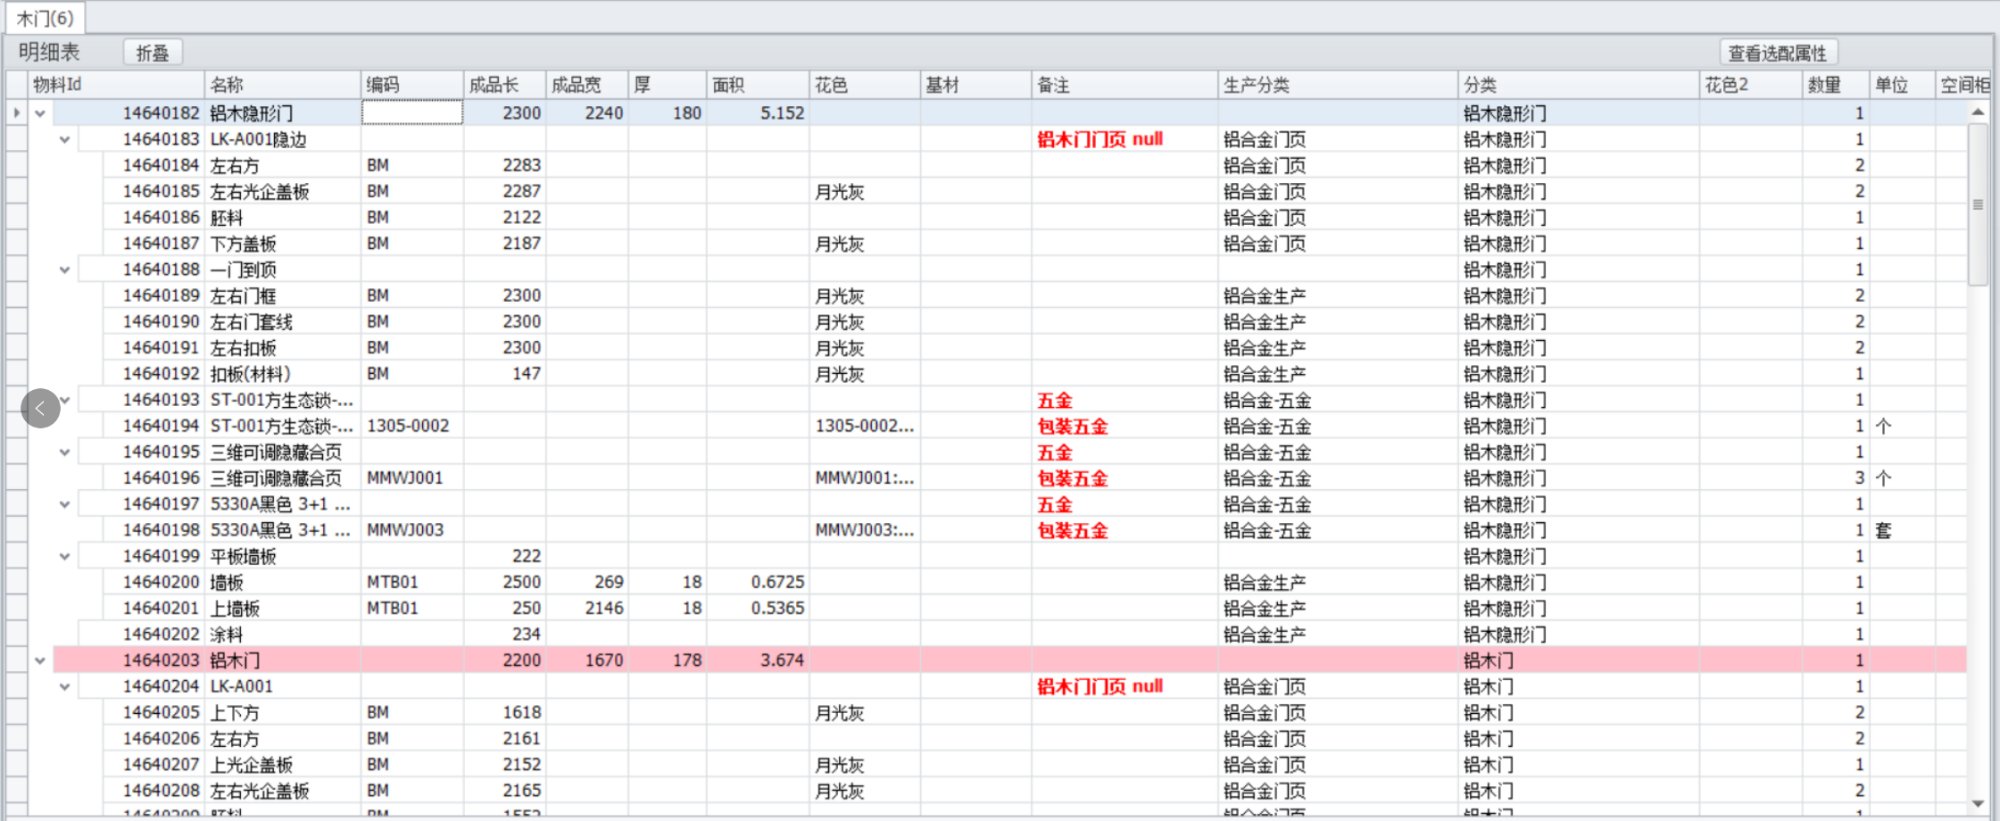Click 包装五金 note in row 14640194
The height and width of the screenshot is (821, 2000).
coord(1073,426)
